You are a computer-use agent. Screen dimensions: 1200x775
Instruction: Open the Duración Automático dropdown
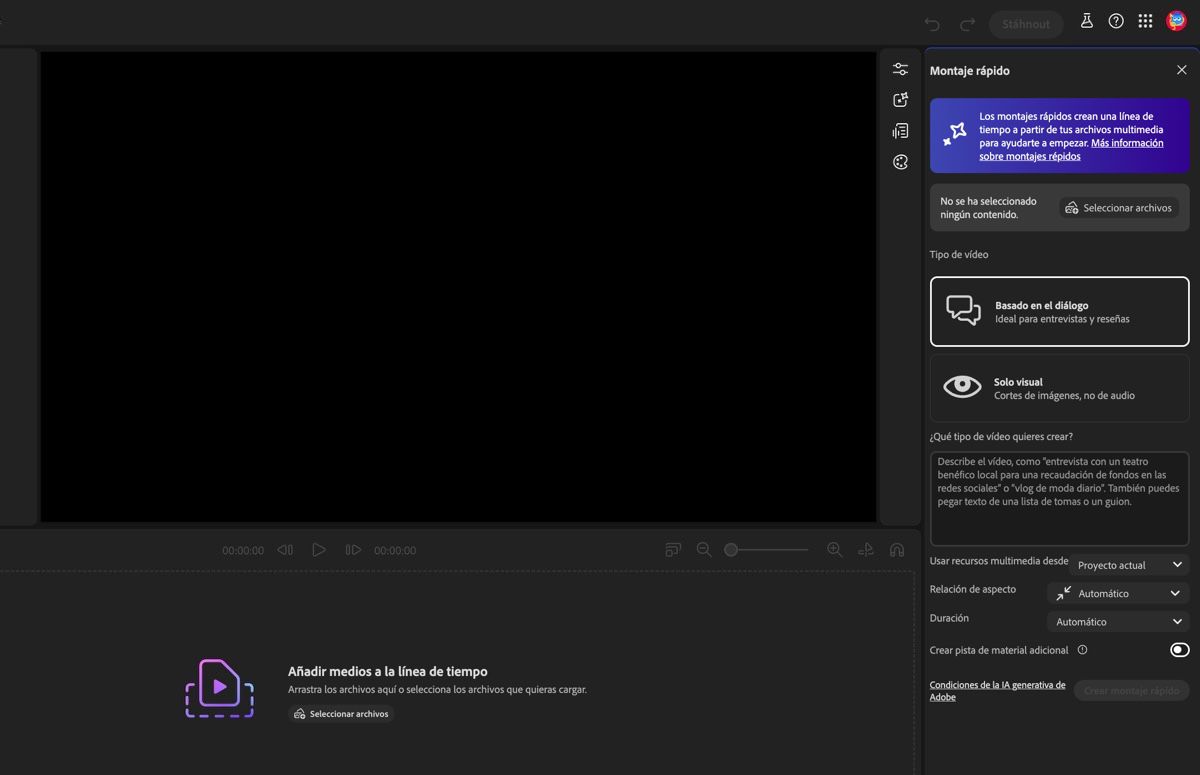click(x=1118, y=621)
